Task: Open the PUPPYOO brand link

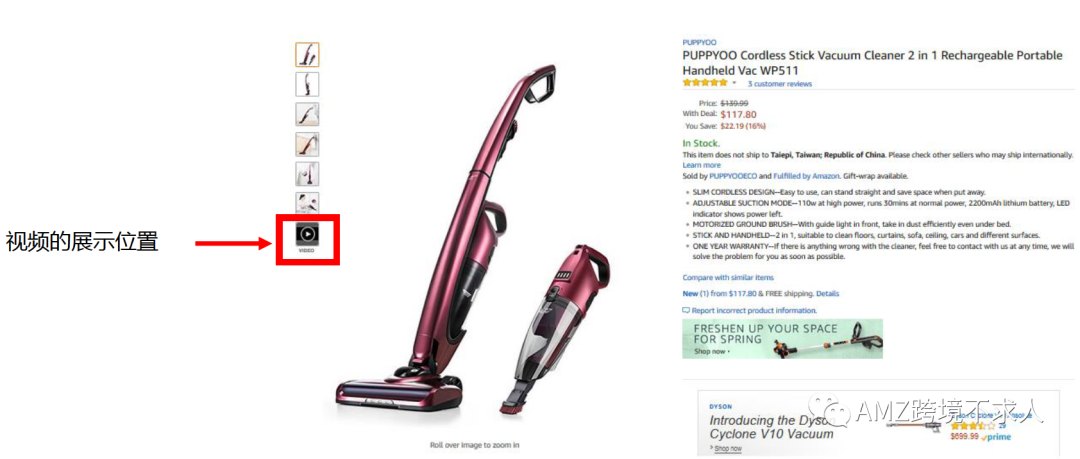Action: point(699,43)
